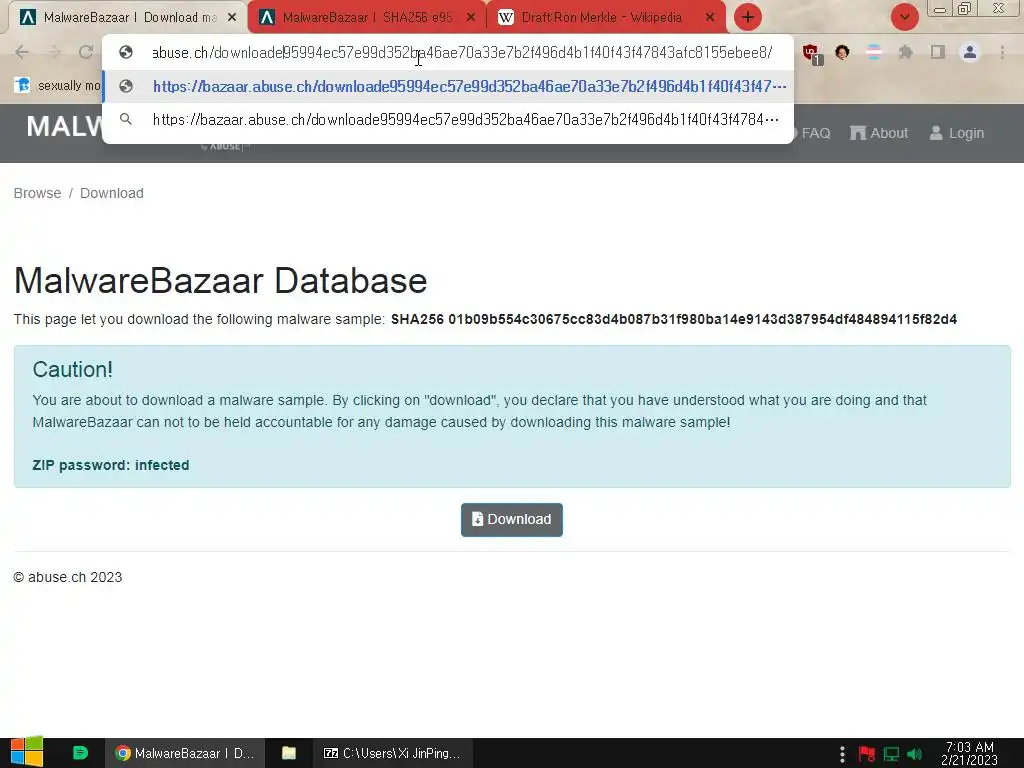The image size is (1024, 768).
Task: Open the taskbar clock and date
Action: [970, 754]
